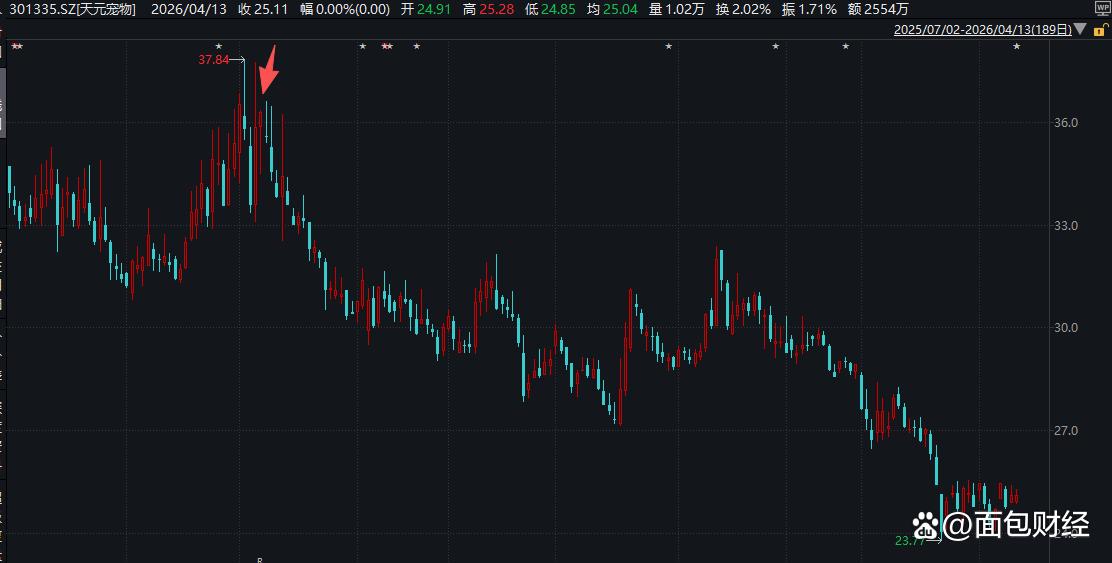Click the 30.0 price axis label
Image resolution: width=1112 pixels, height=563 pixels.
pos(1064,328)
